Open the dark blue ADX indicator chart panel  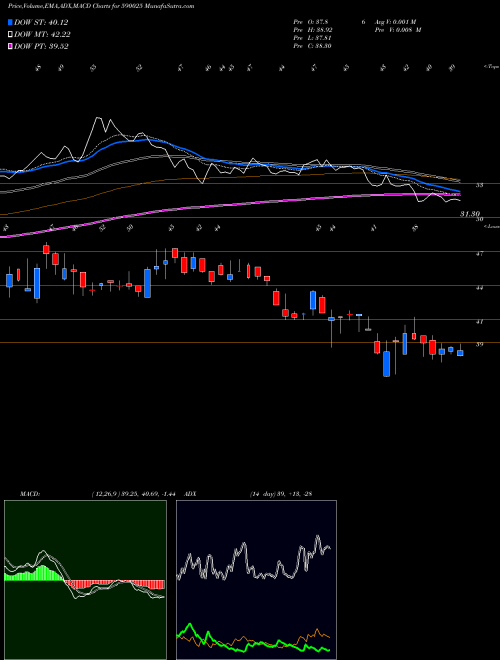(x=256, y=580)
